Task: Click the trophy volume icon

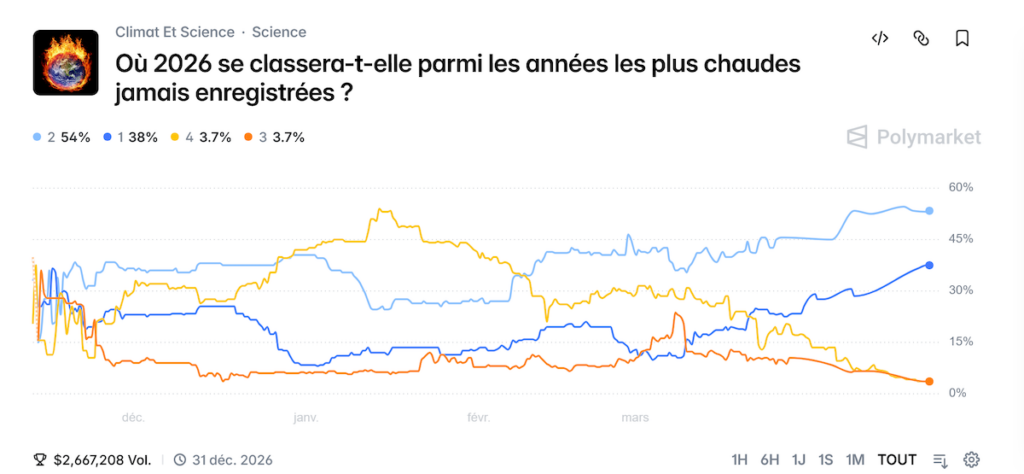Action: [x=40, y=460]
